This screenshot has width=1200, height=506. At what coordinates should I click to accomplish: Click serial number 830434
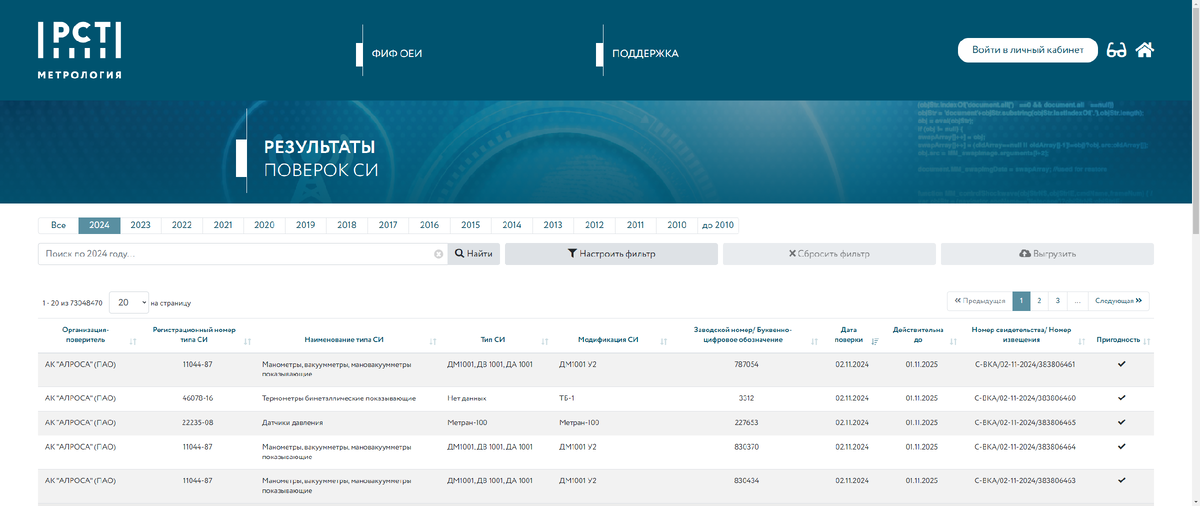(x=746, y=481)
